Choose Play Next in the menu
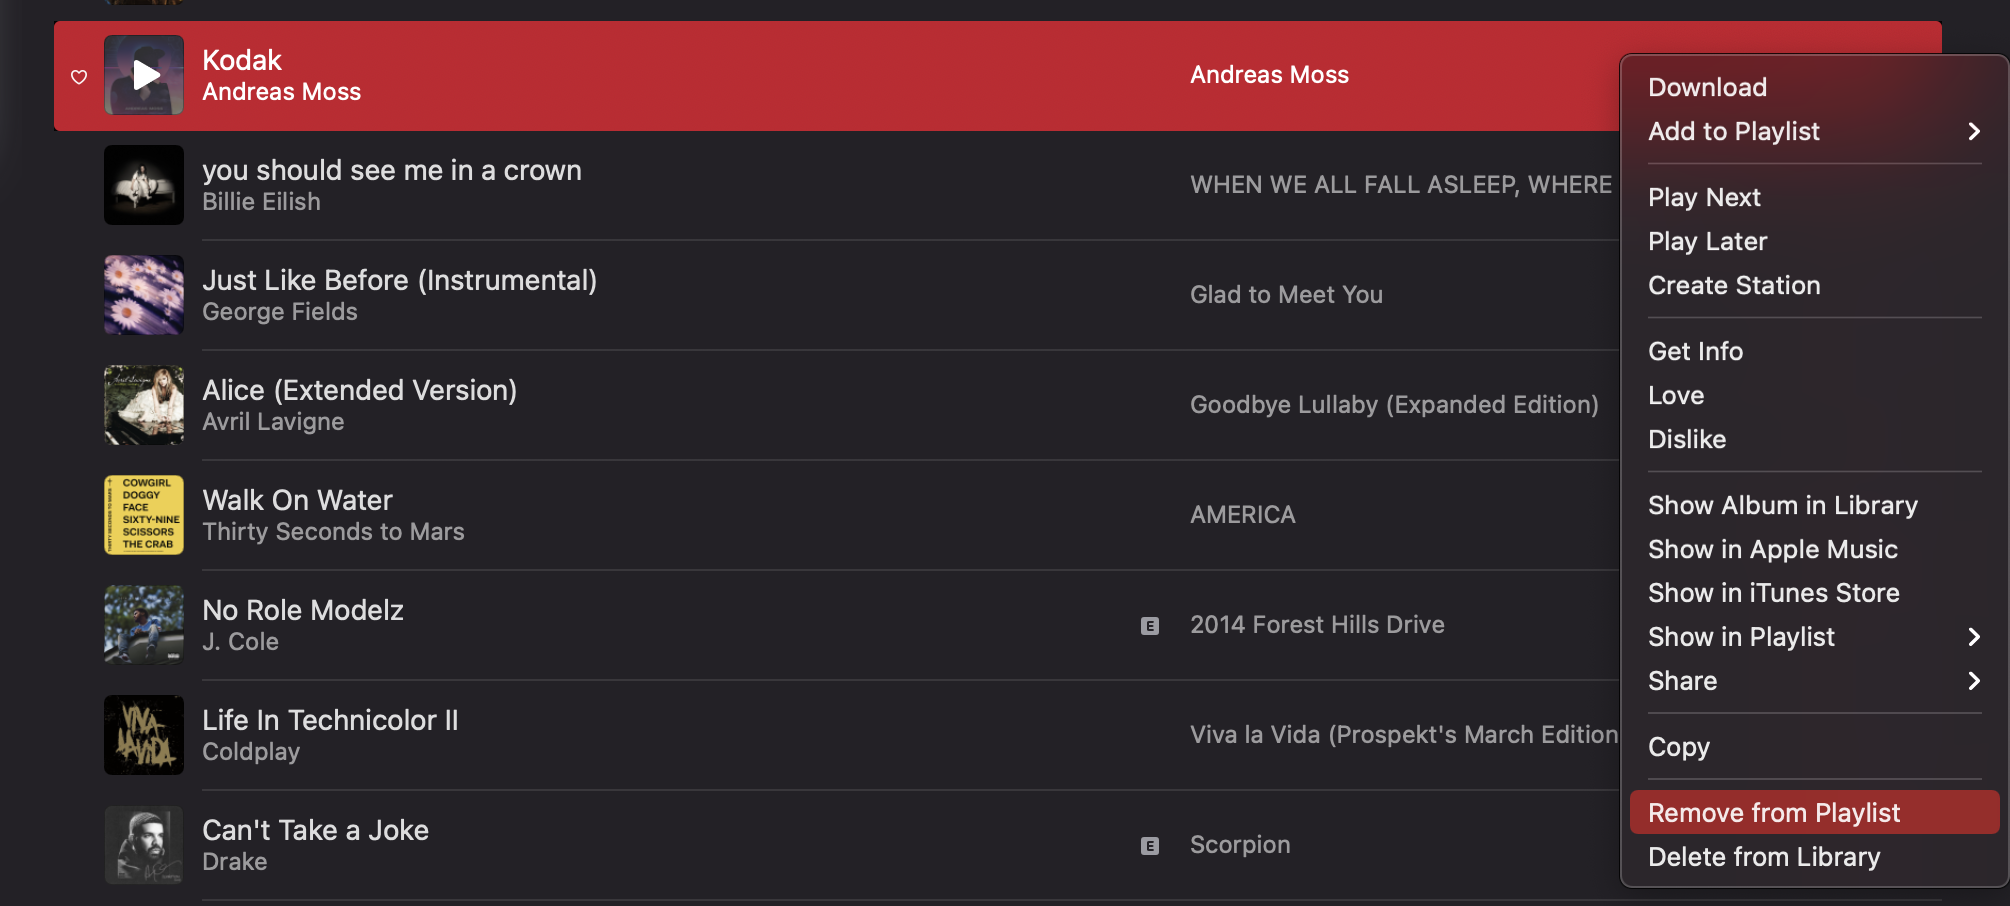 coord(1704,198)
